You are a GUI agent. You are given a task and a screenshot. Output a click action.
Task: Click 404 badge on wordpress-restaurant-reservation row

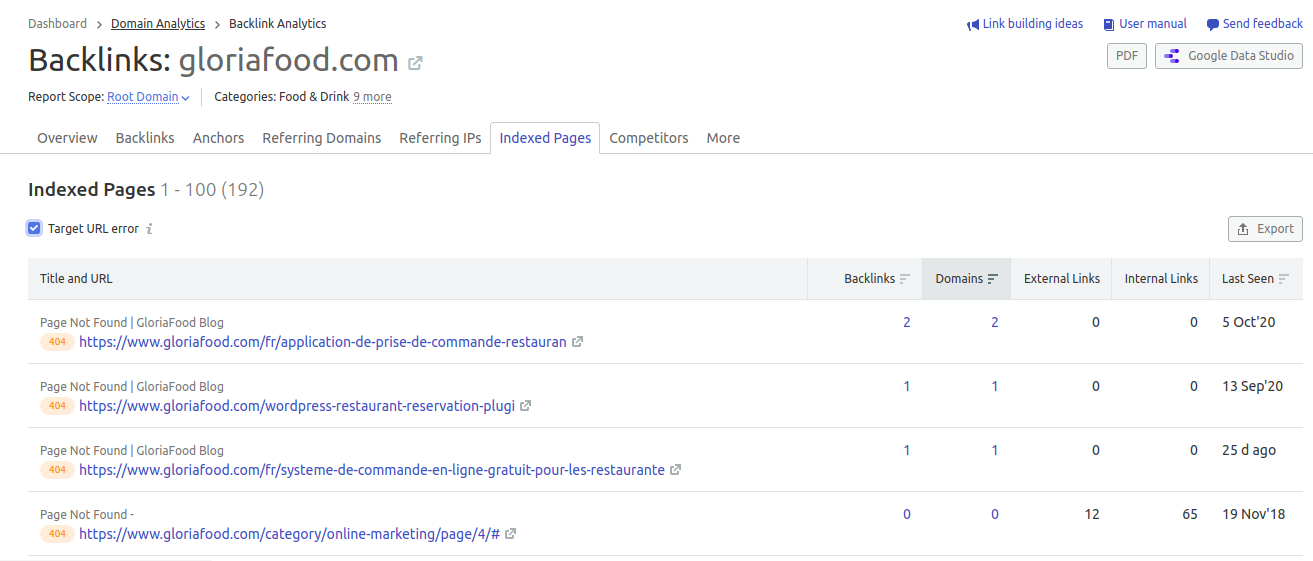click(x=57, y=406)
